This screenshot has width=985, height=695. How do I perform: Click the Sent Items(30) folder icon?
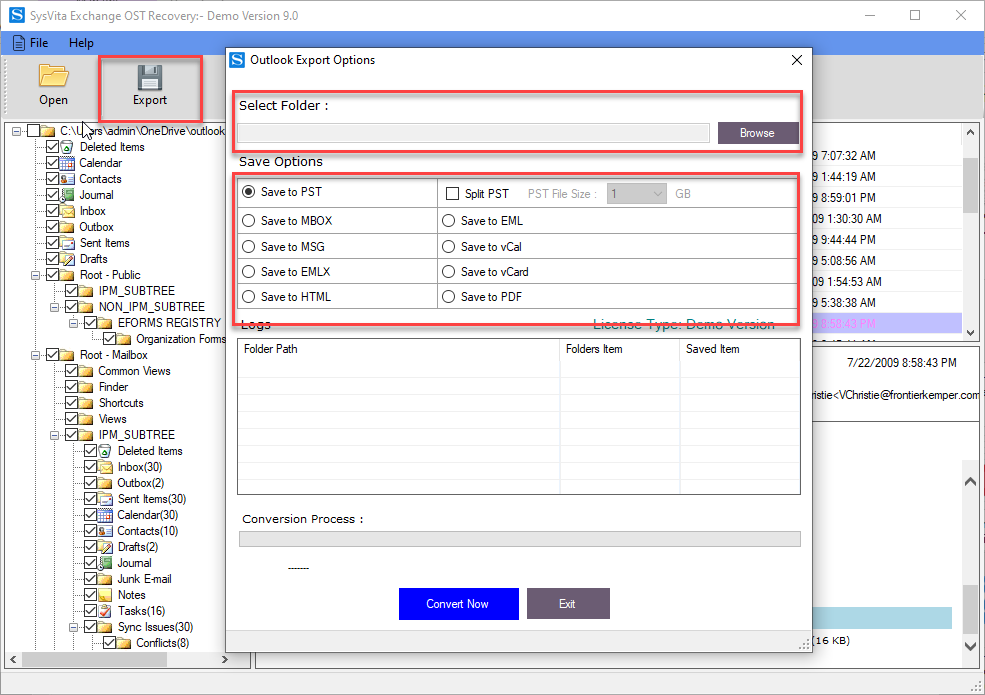tap(105, 499)
